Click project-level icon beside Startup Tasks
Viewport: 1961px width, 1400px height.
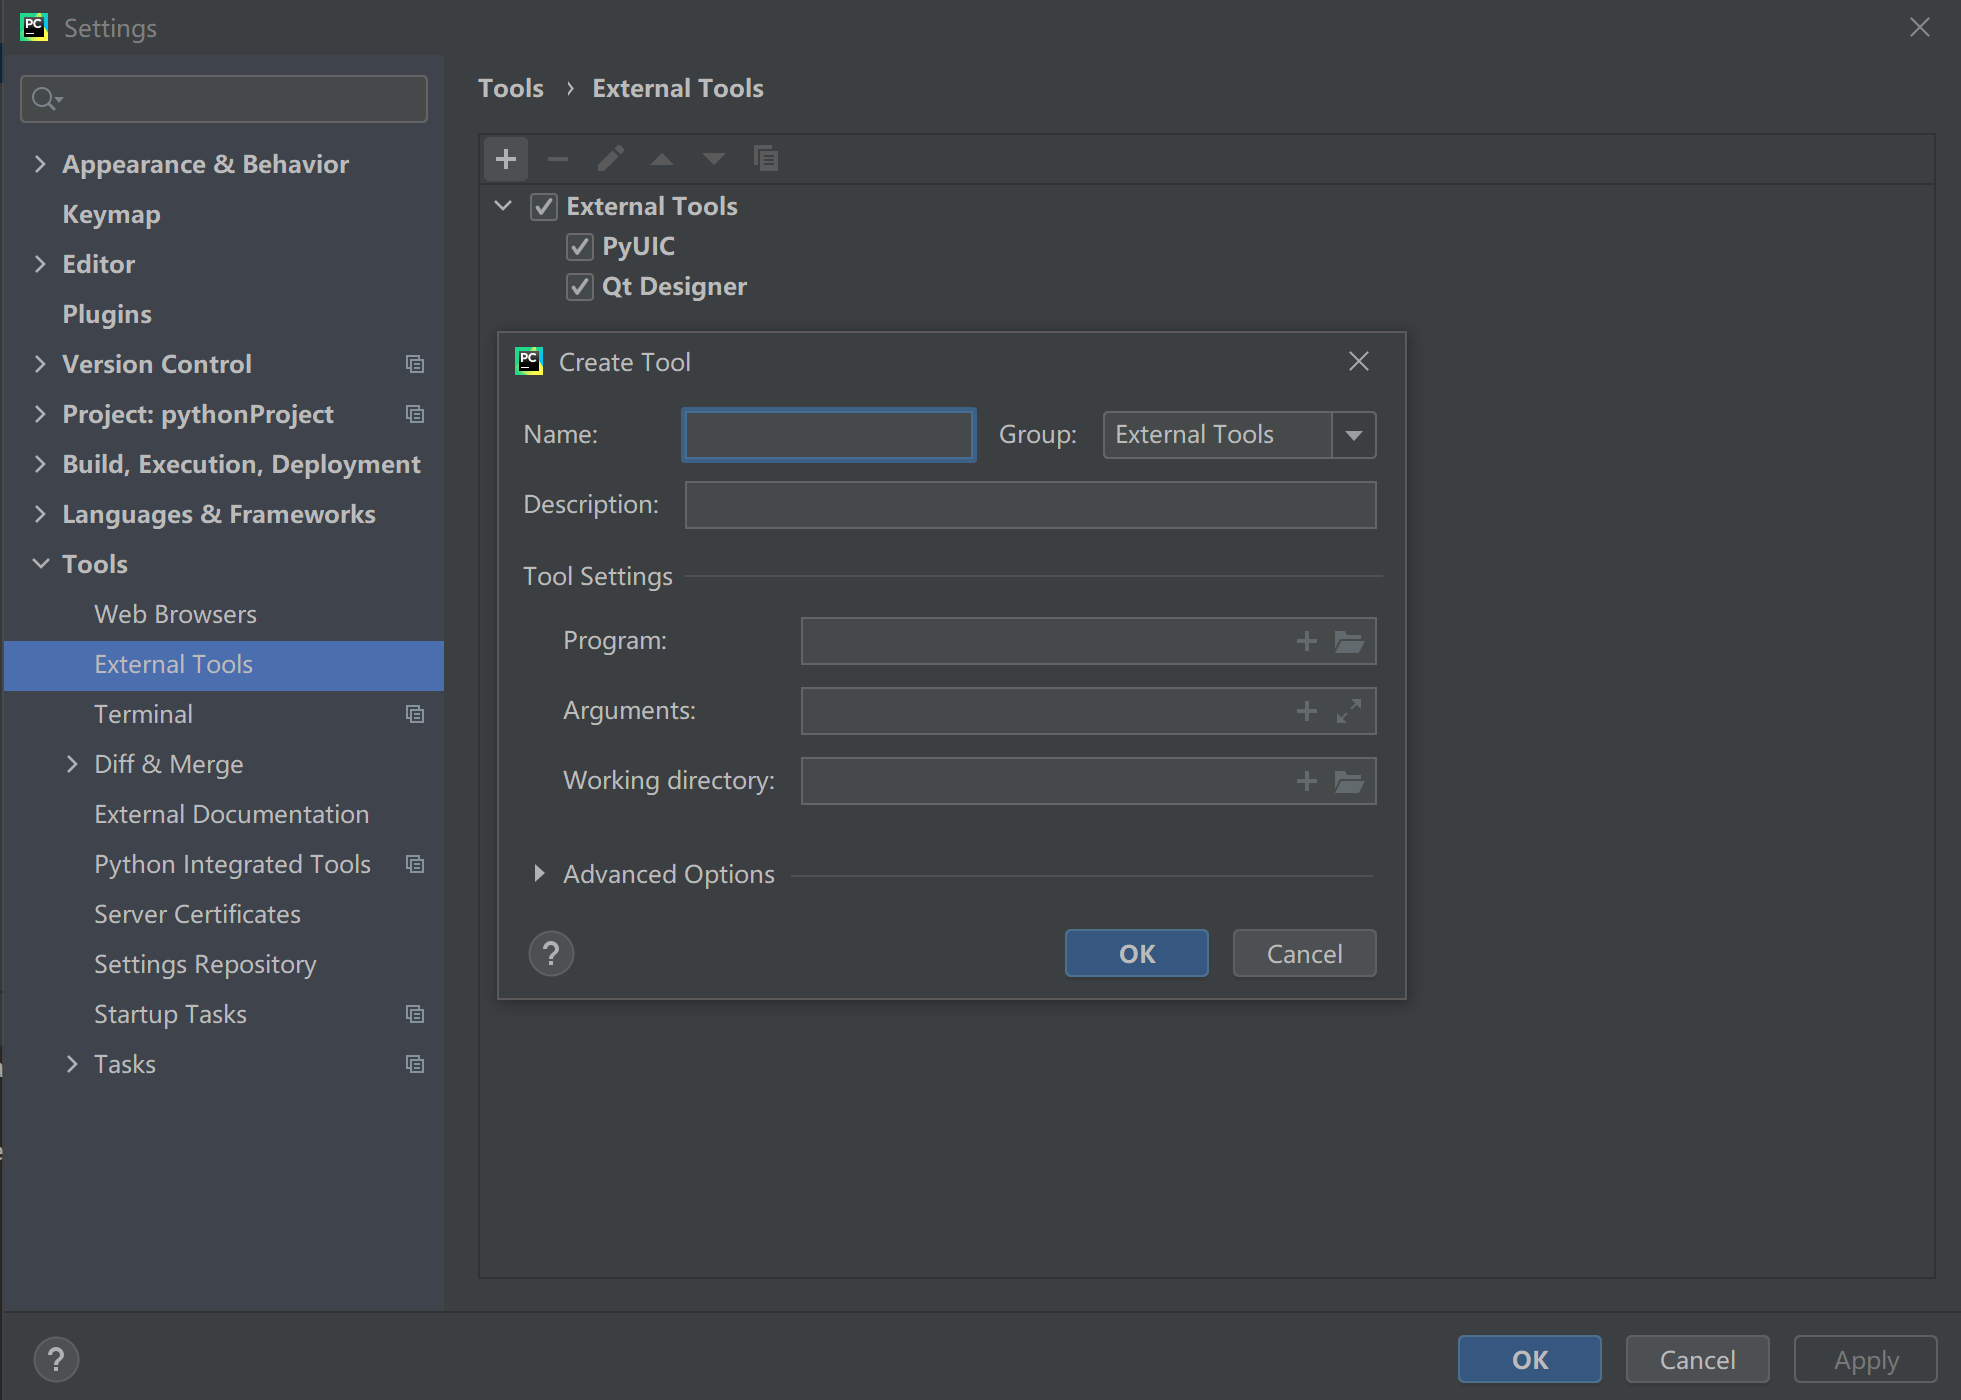pos(415,1014)
